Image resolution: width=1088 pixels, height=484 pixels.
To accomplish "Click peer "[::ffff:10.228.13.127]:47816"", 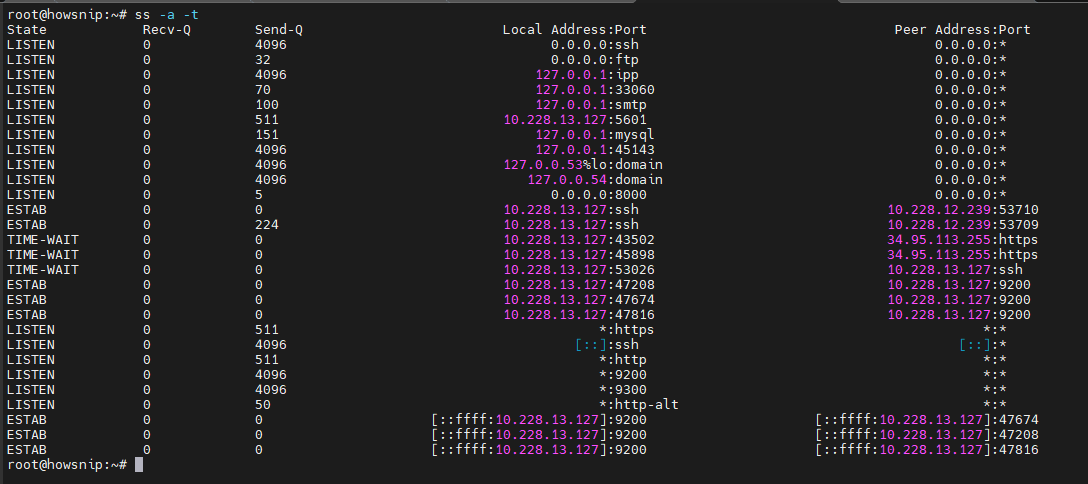I will point(927,449).
